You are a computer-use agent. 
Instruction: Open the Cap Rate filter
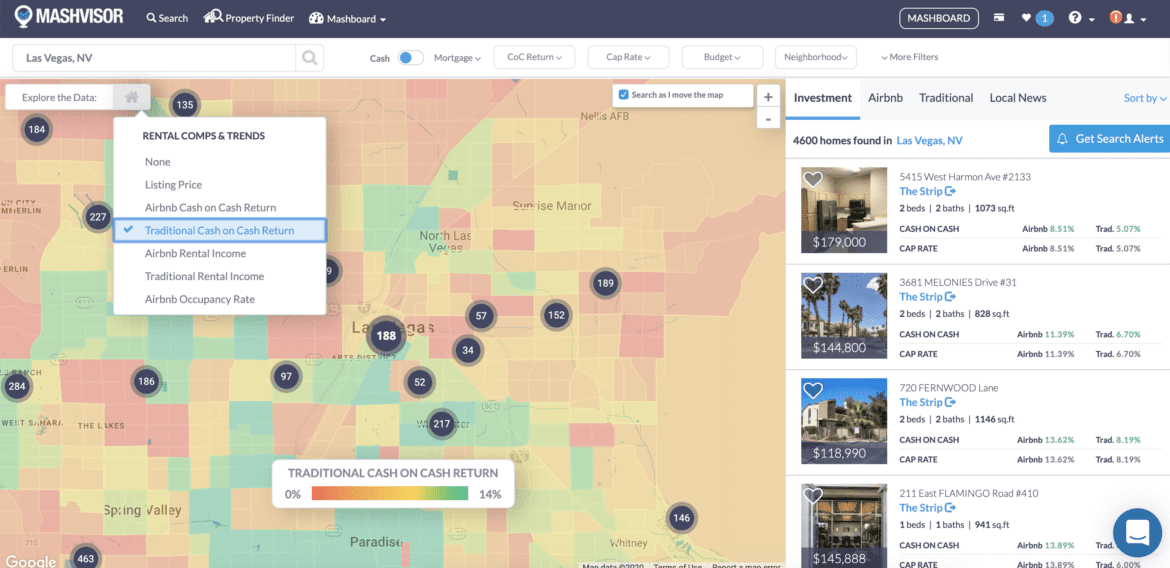[x=628, y=57]
